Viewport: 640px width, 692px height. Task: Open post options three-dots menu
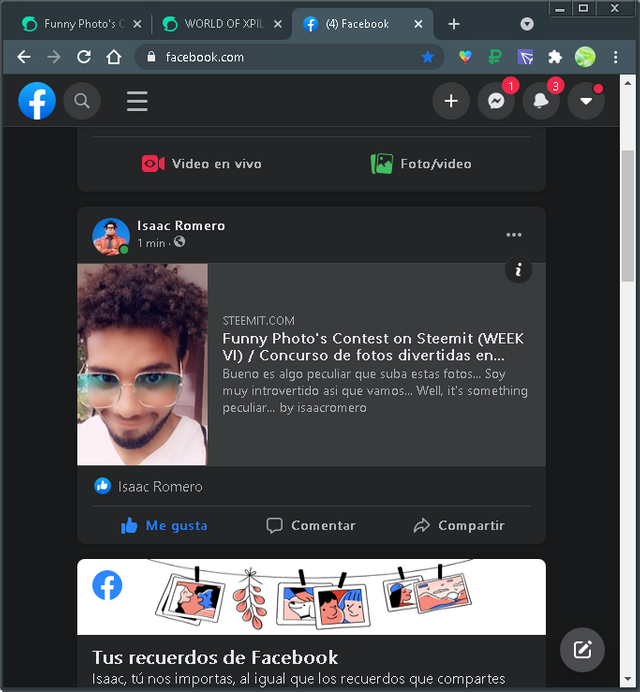(x=514, y=234)
